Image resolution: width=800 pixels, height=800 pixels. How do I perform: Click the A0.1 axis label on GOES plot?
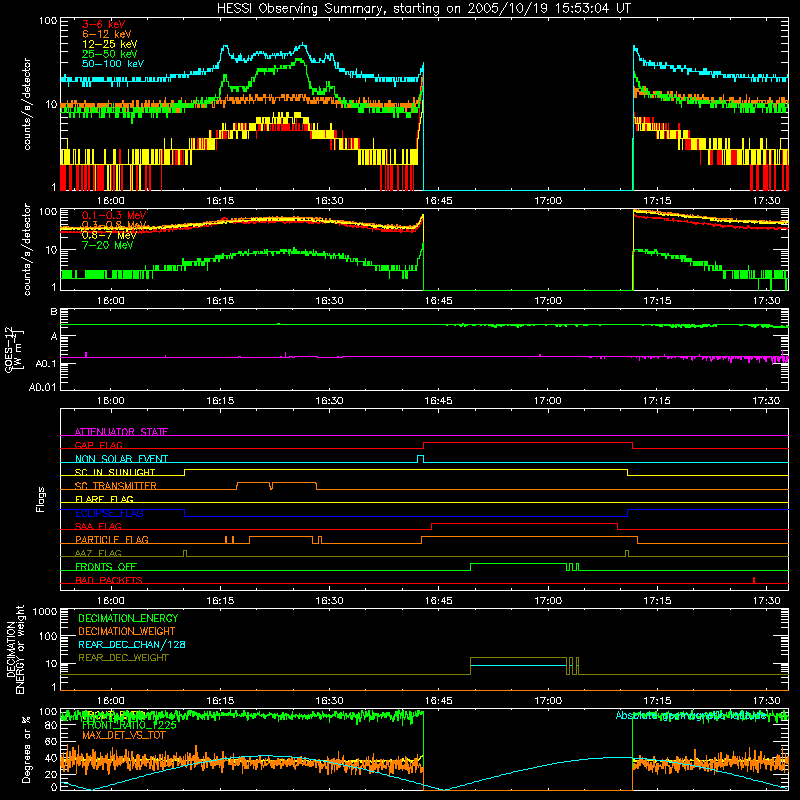46,363
